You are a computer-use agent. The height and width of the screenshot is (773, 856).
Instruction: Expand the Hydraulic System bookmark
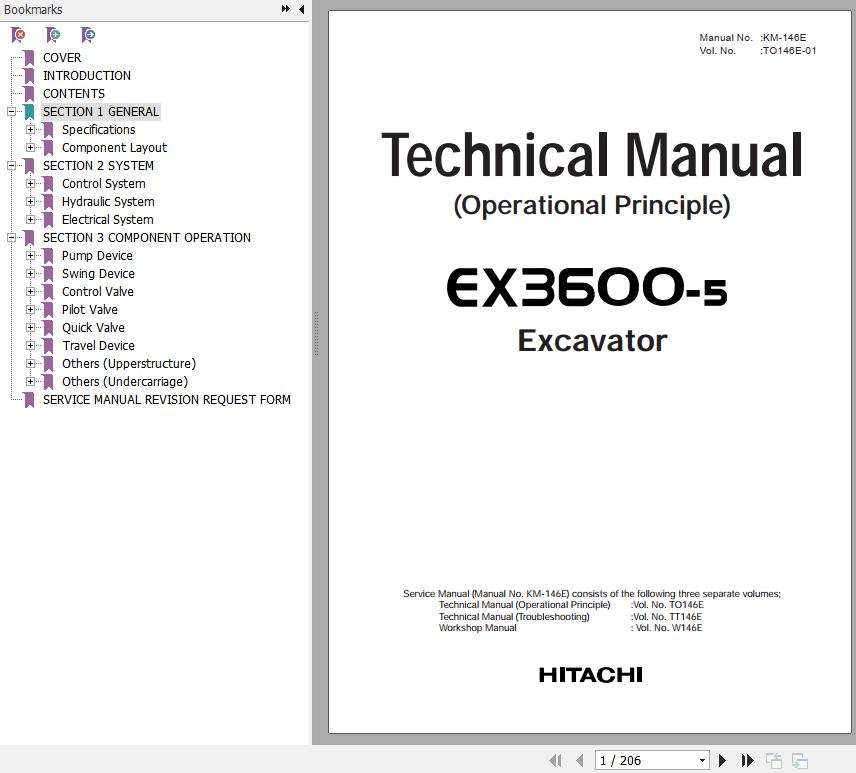click(x=31, y=201)
